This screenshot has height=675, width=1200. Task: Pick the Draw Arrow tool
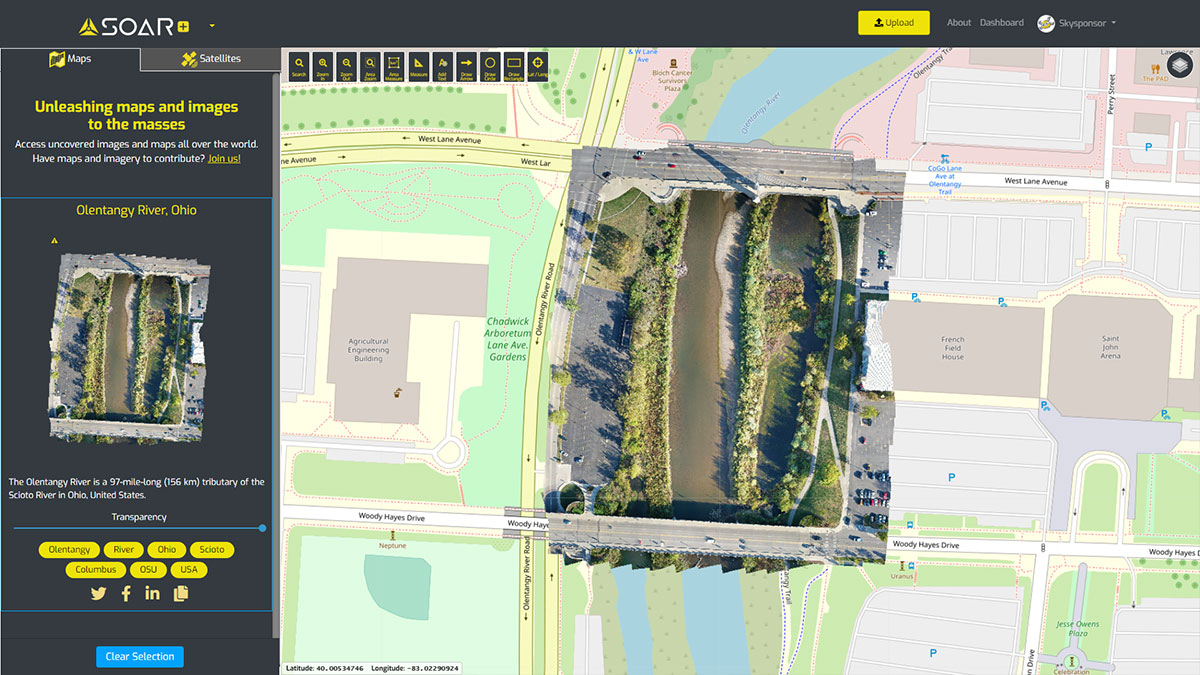coord(466,65)
